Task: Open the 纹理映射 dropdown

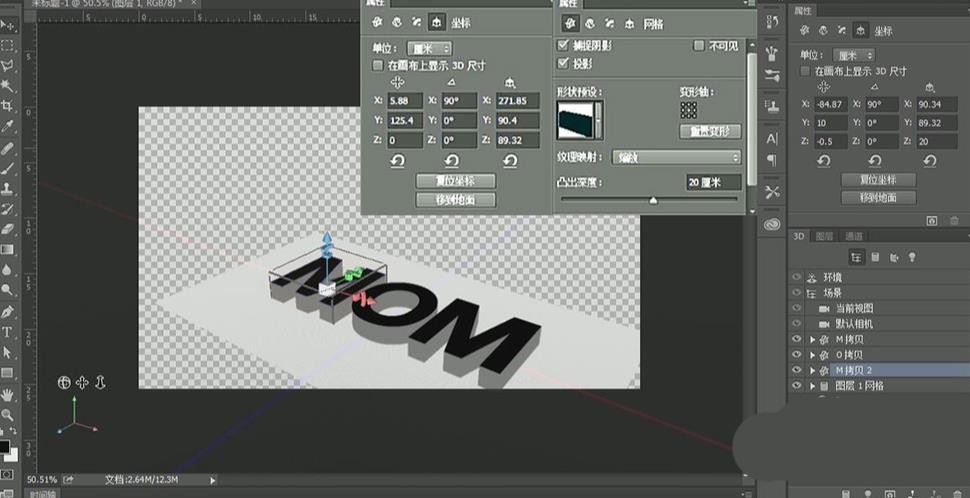Action: pos(677,158)
